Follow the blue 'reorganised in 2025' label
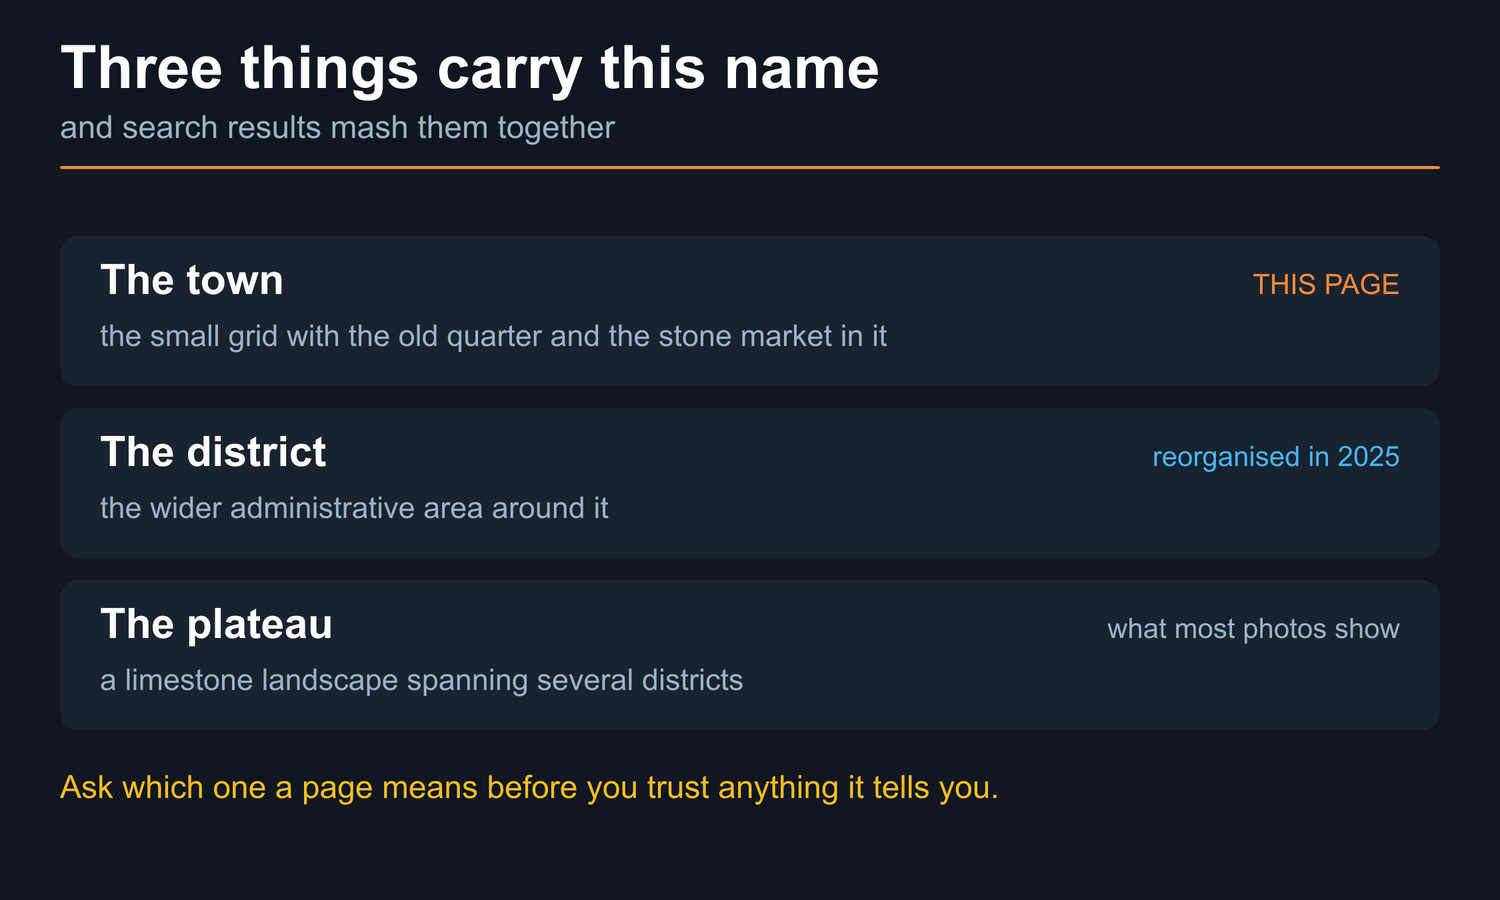This screenshot has width=1500, height=900. (1276, 456)
